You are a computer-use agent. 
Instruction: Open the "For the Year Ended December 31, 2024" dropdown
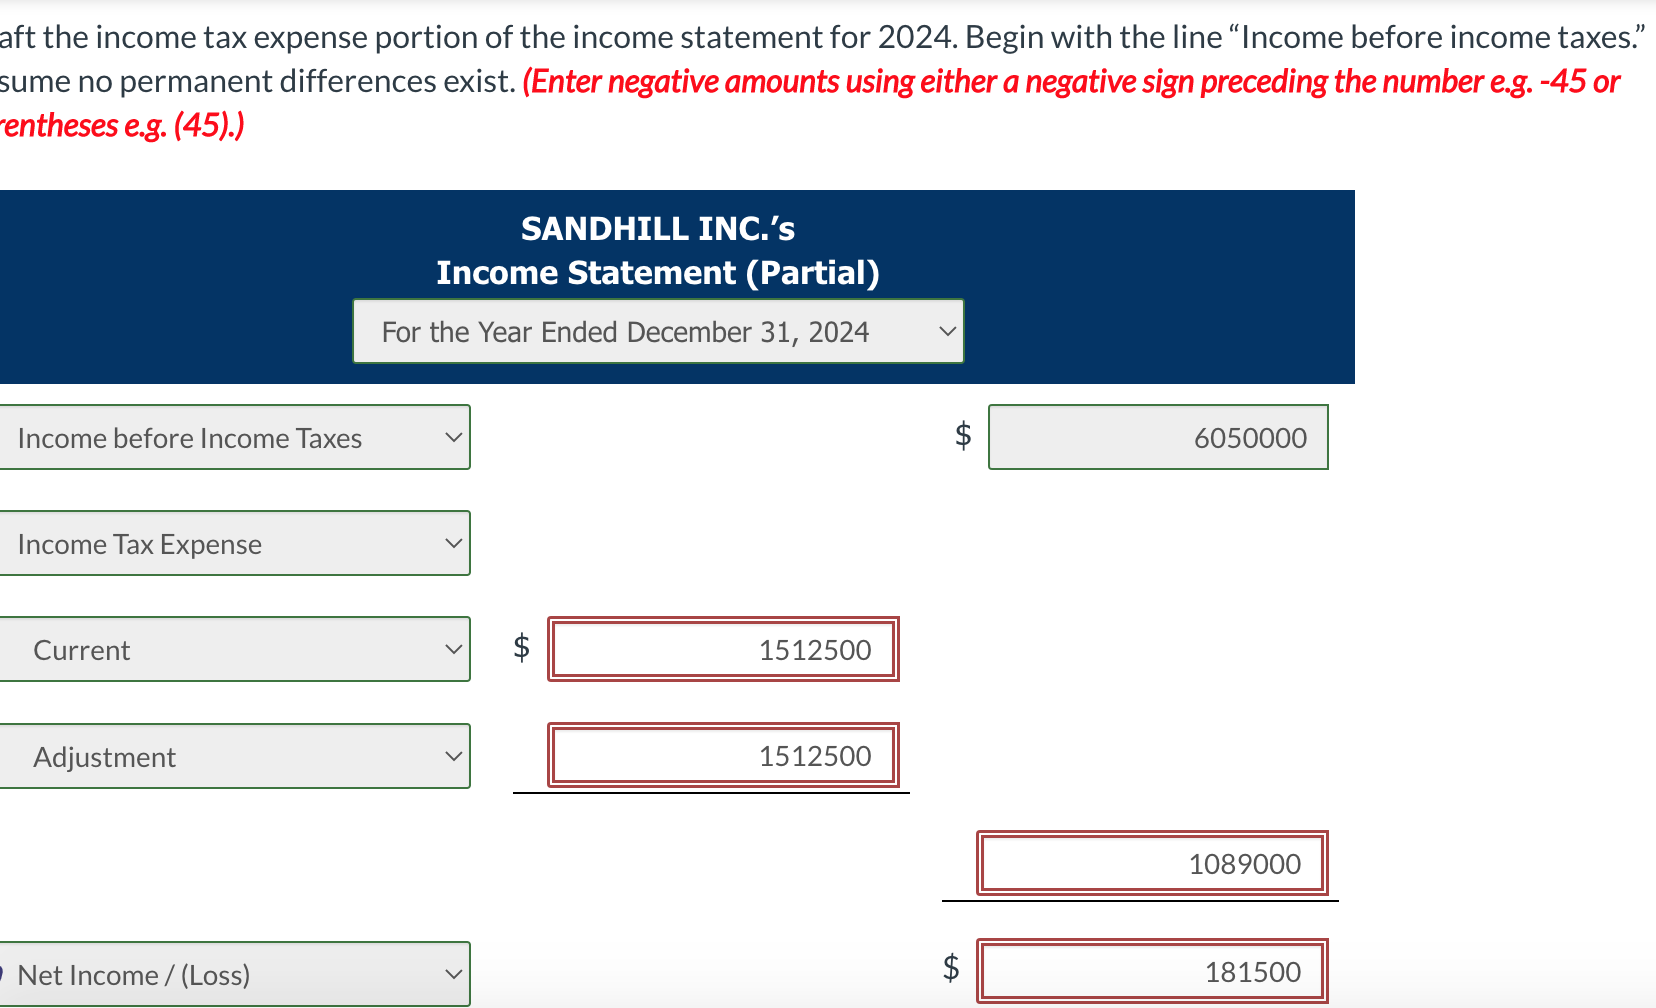657,331
